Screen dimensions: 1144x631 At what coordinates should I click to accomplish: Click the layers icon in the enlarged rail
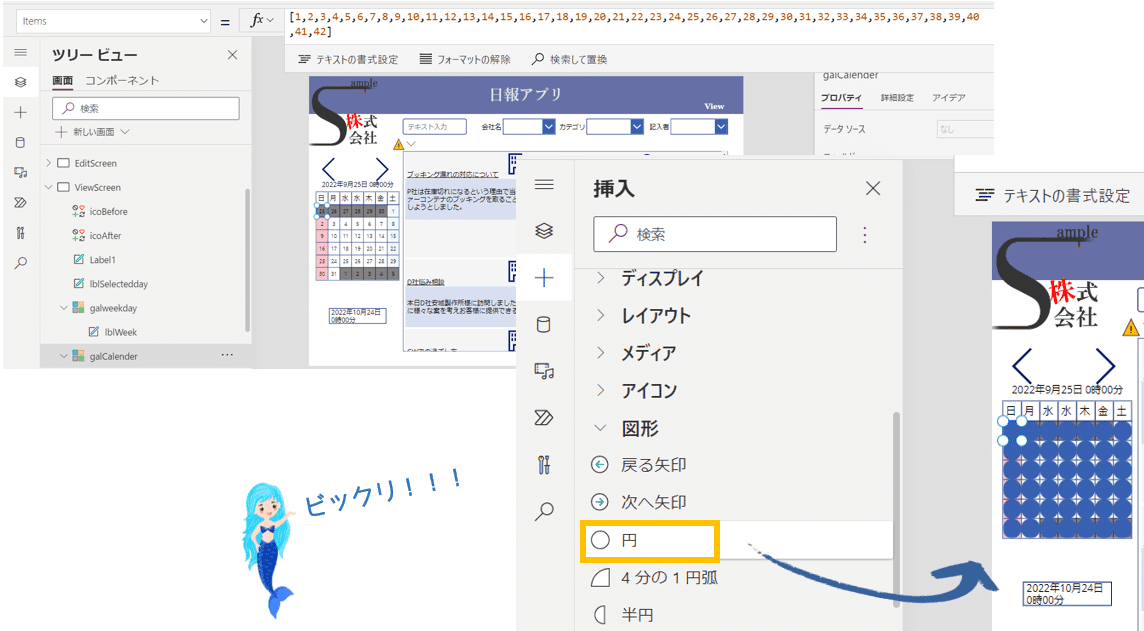pos(544,231)
